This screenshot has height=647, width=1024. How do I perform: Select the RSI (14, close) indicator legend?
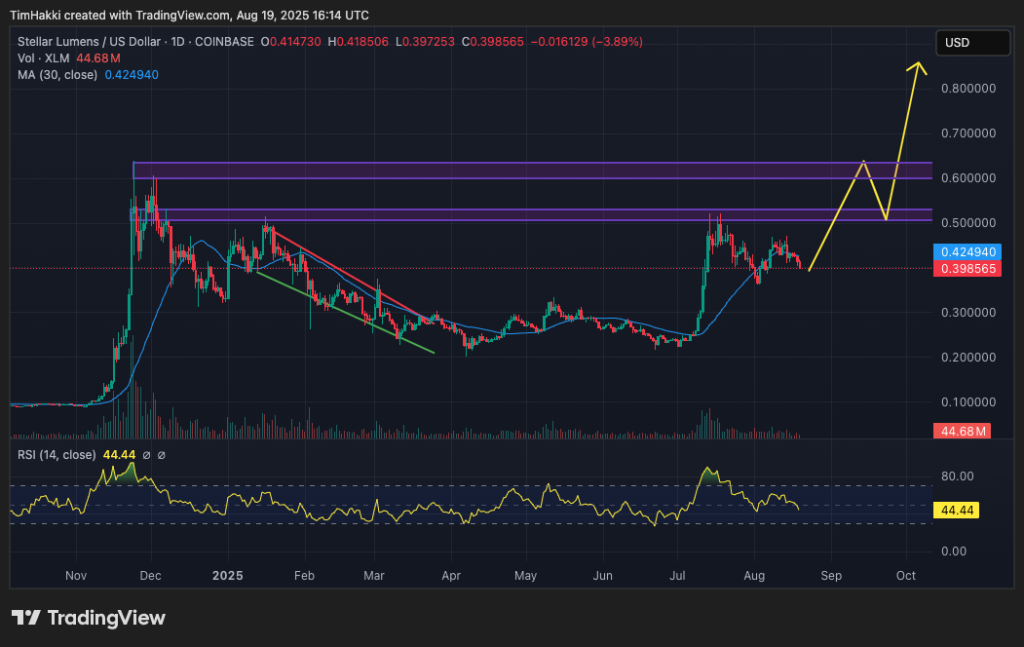pos(57,455)
